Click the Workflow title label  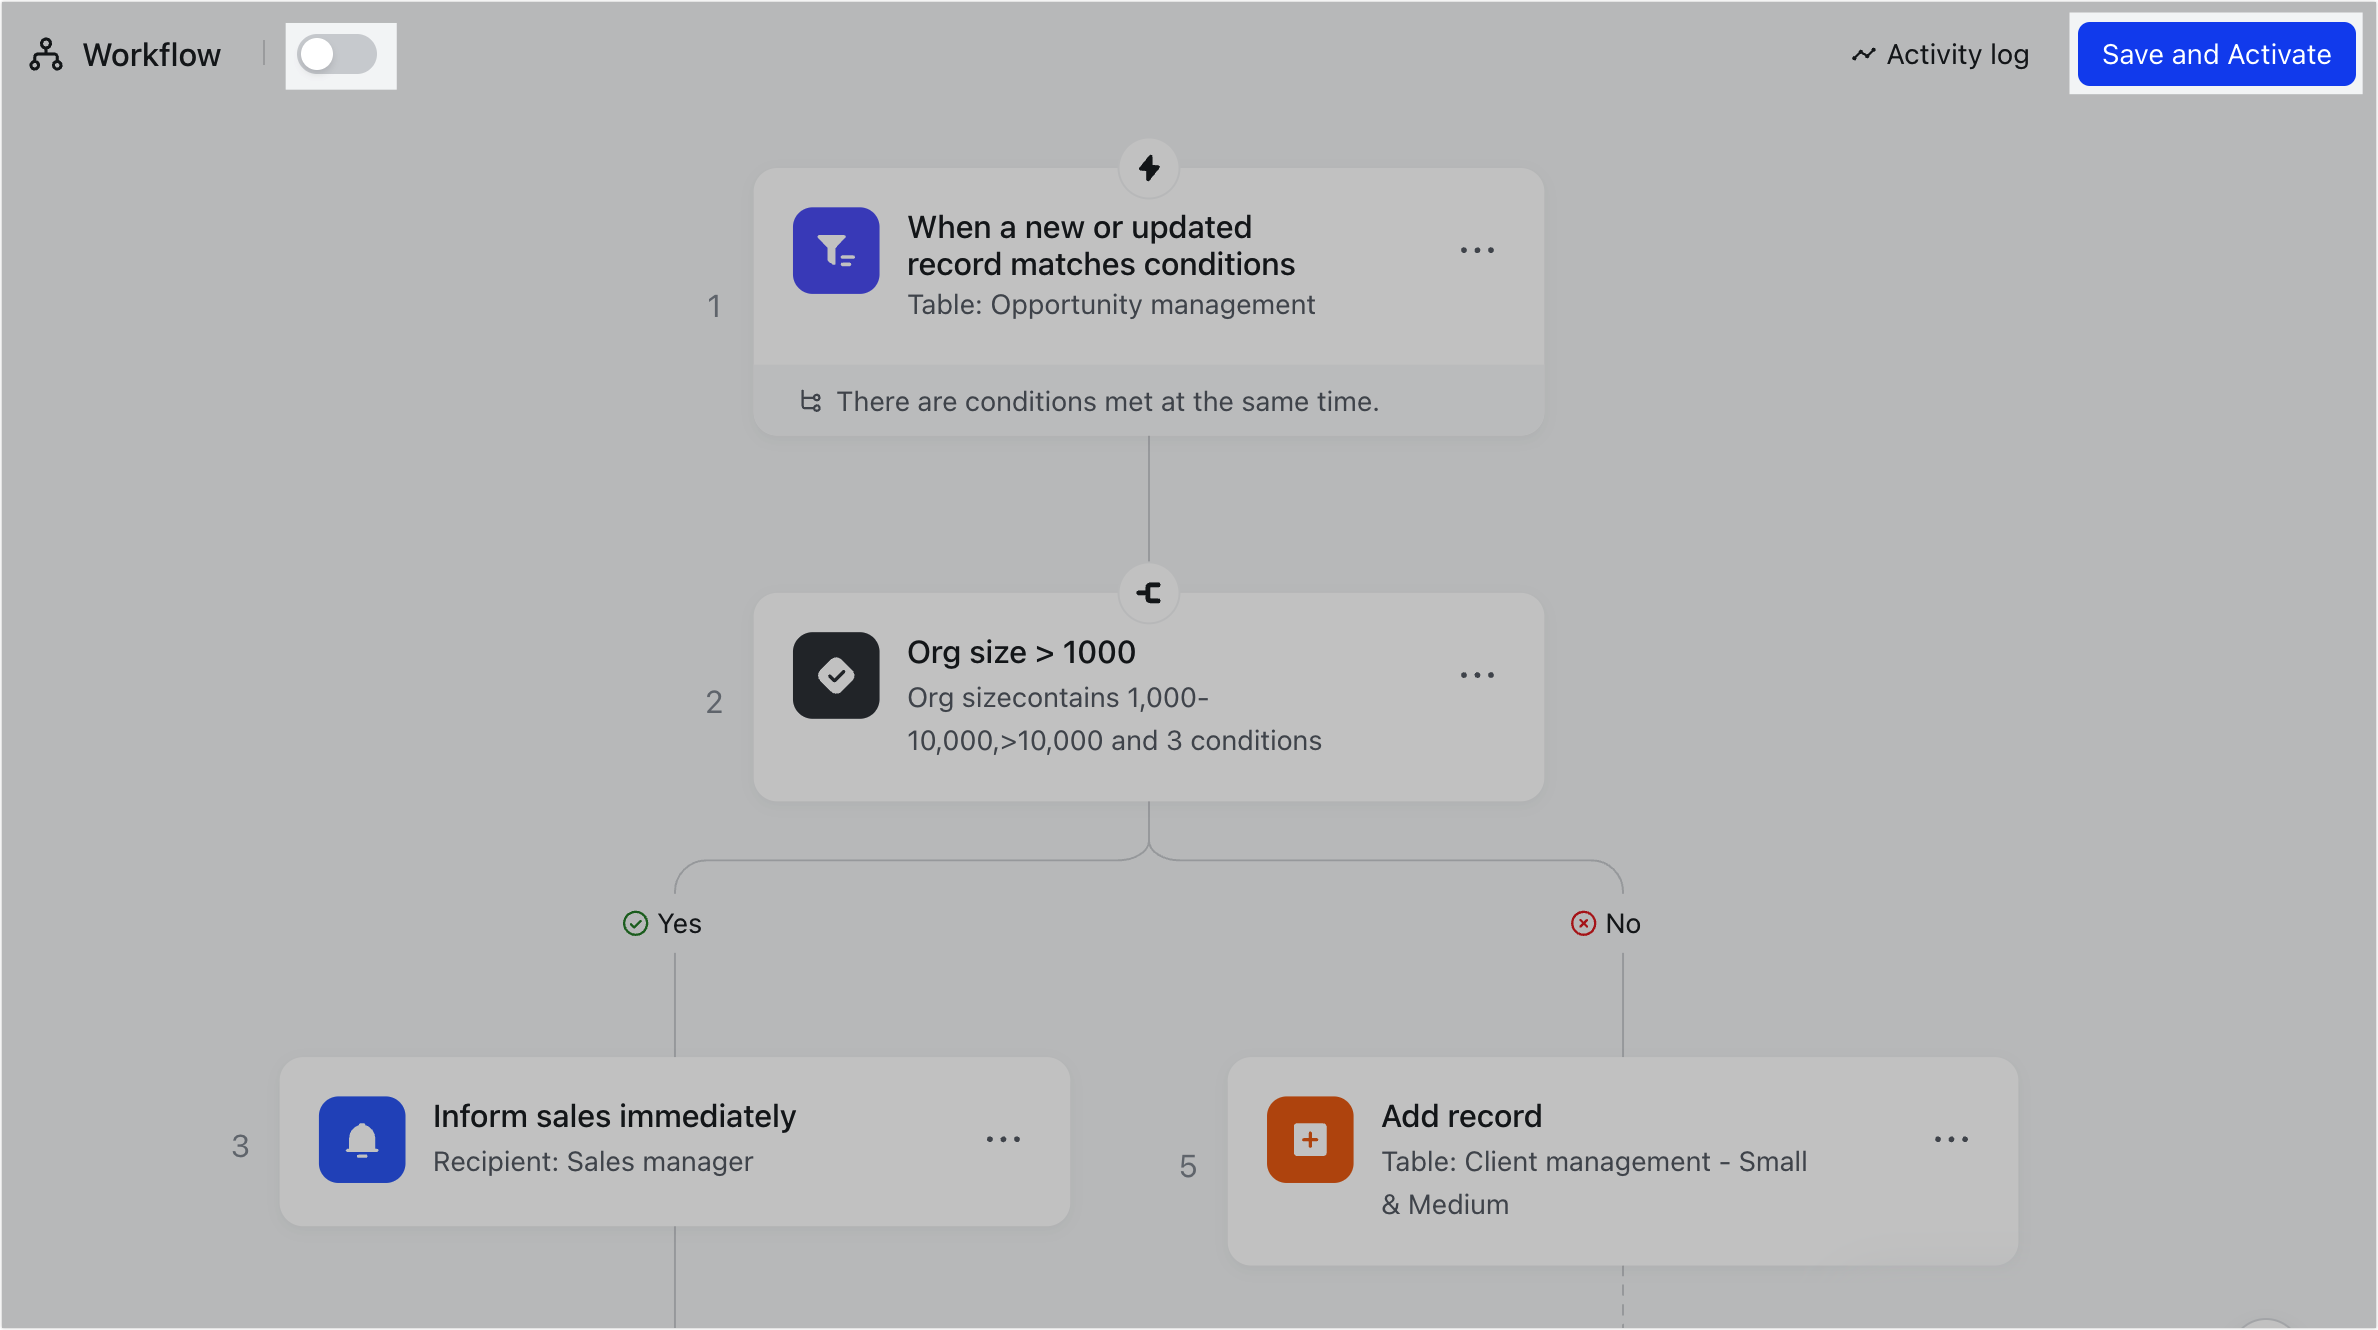151,54
